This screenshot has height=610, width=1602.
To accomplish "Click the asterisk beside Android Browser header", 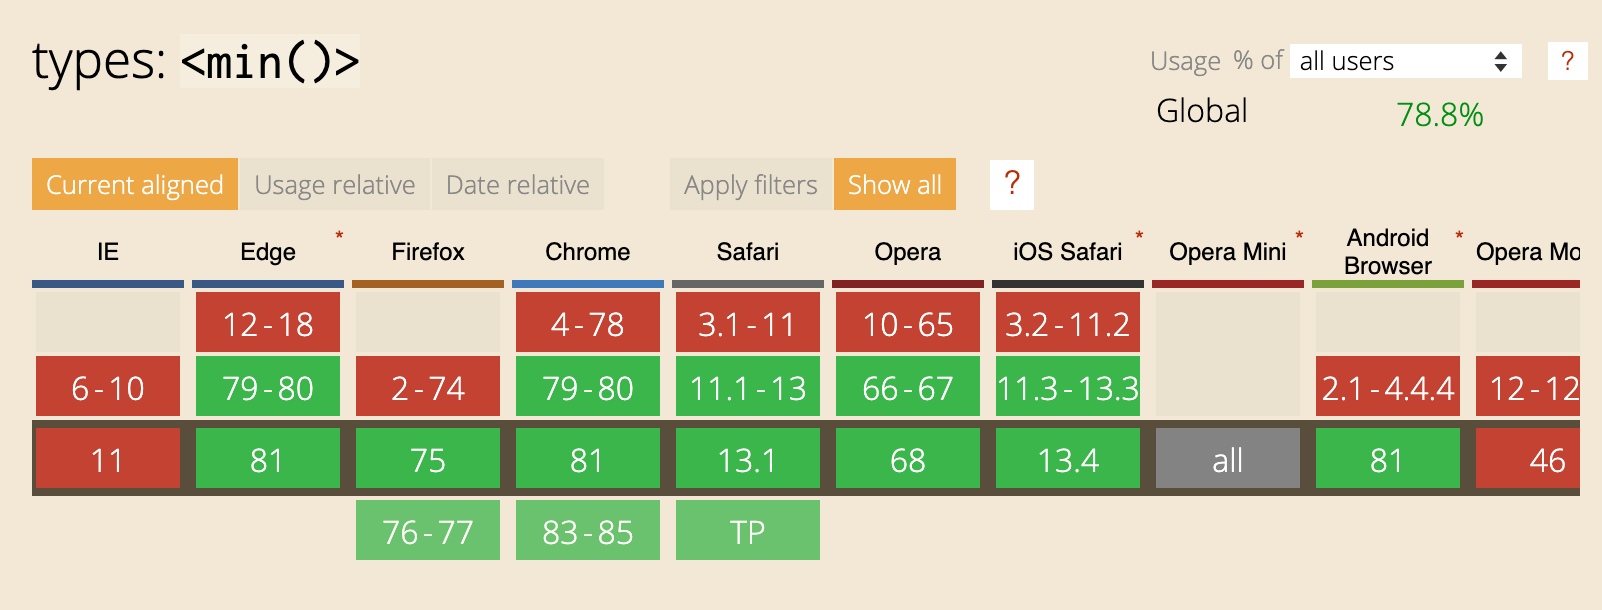I will 1459,237.
